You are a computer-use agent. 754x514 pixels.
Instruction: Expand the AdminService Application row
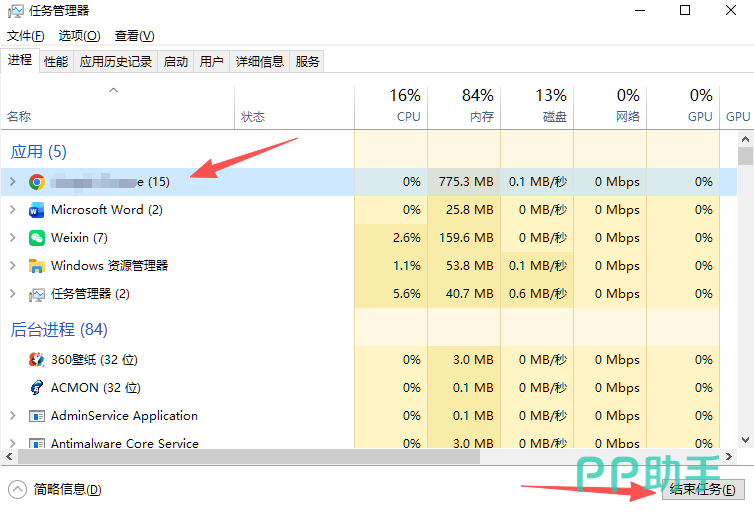pyautogui.click(x=13, y=416)
